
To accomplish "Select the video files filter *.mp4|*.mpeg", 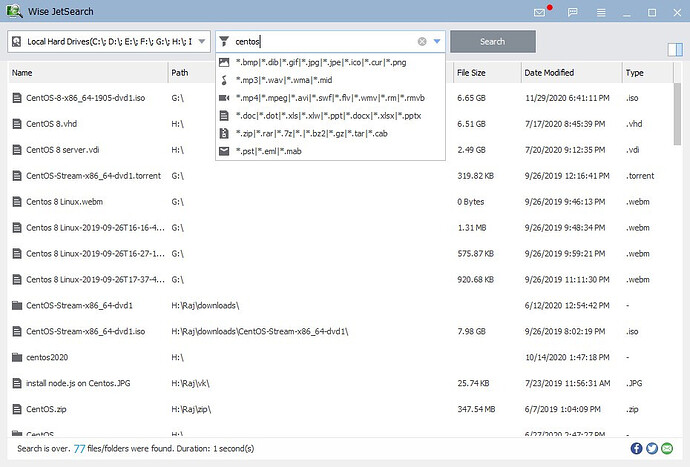I will pyautogui.click(x=330, y=98).
